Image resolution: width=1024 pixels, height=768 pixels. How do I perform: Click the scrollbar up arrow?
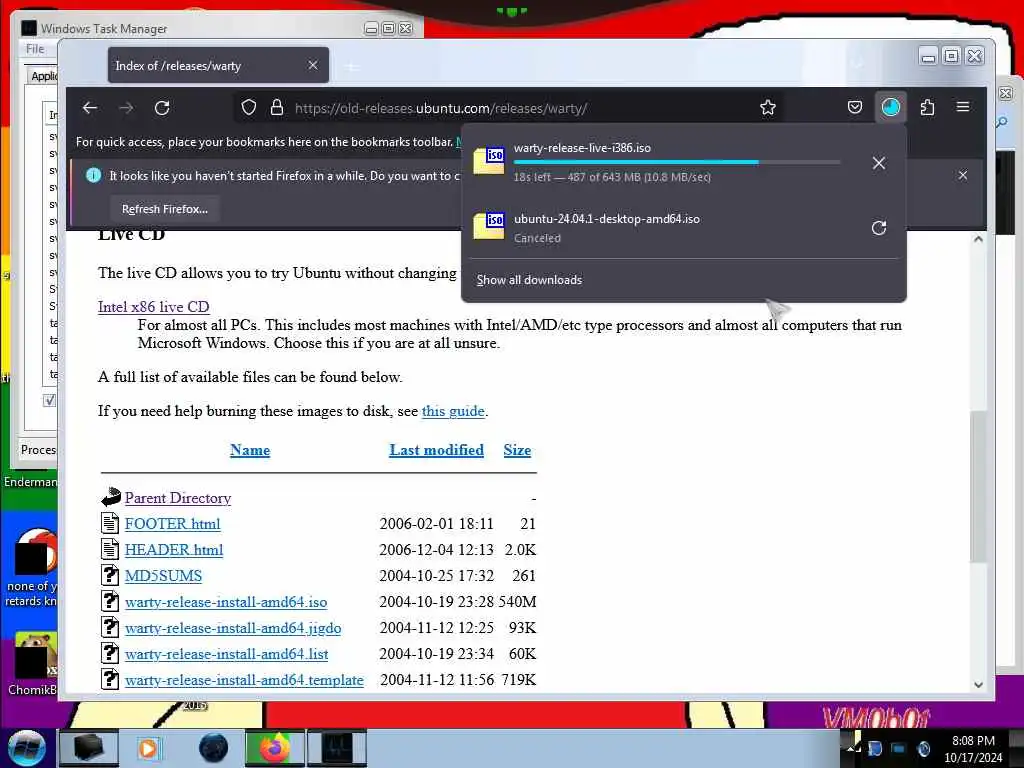(978, 239)
